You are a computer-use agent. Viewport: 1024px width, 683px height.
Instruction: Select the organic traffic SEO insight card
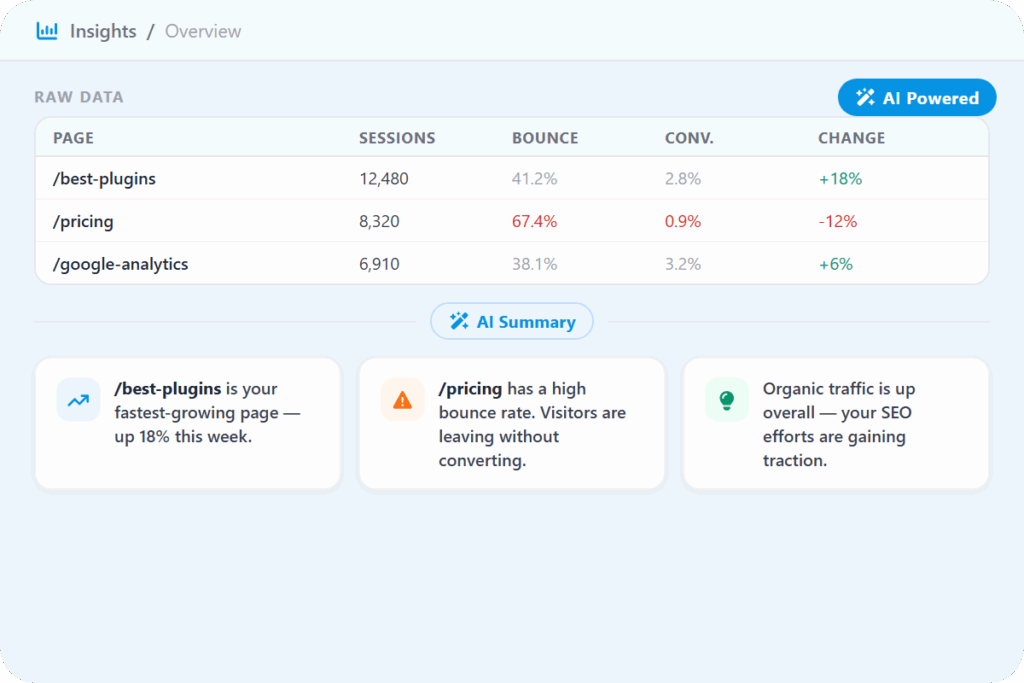(x=835, y=424)
